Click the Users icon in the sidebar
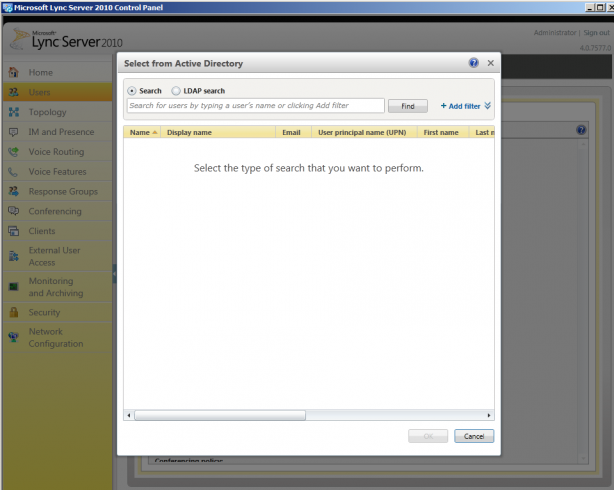The image size is (614, 490). coord(14,92)
